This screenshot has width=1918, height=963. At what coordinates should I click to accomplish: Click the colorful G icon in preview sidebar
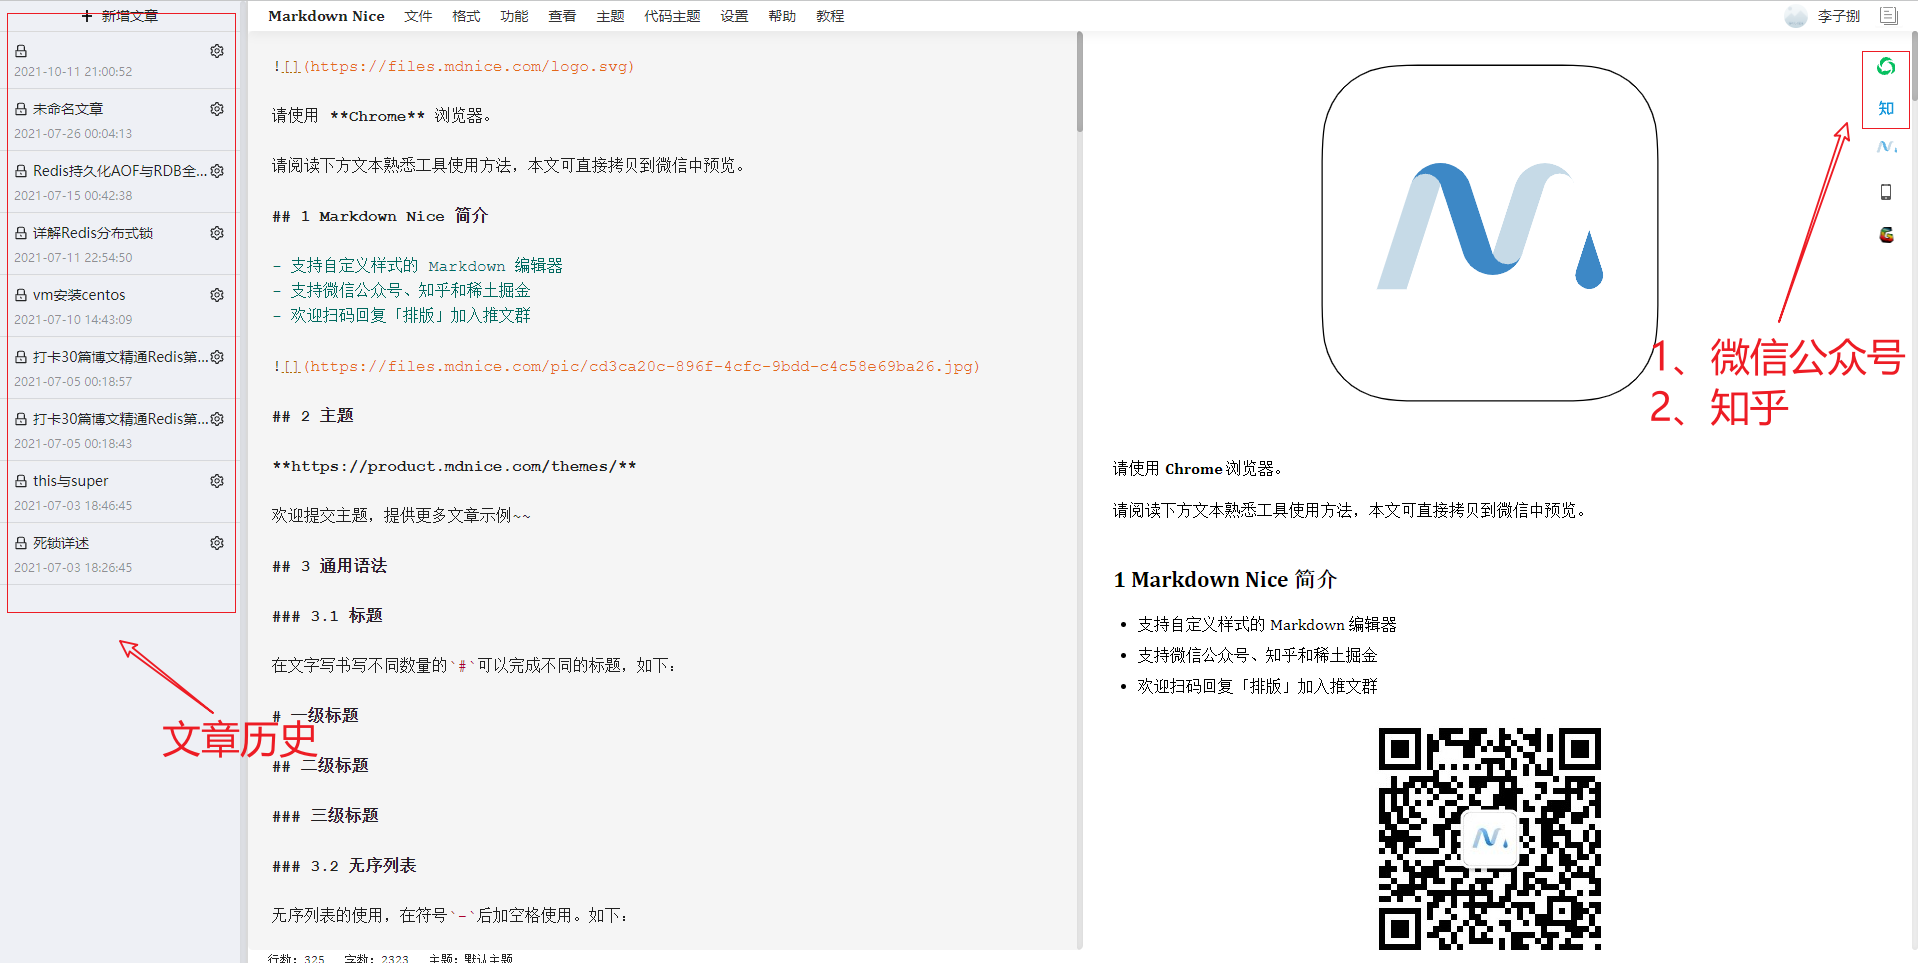coord(1886,235)
